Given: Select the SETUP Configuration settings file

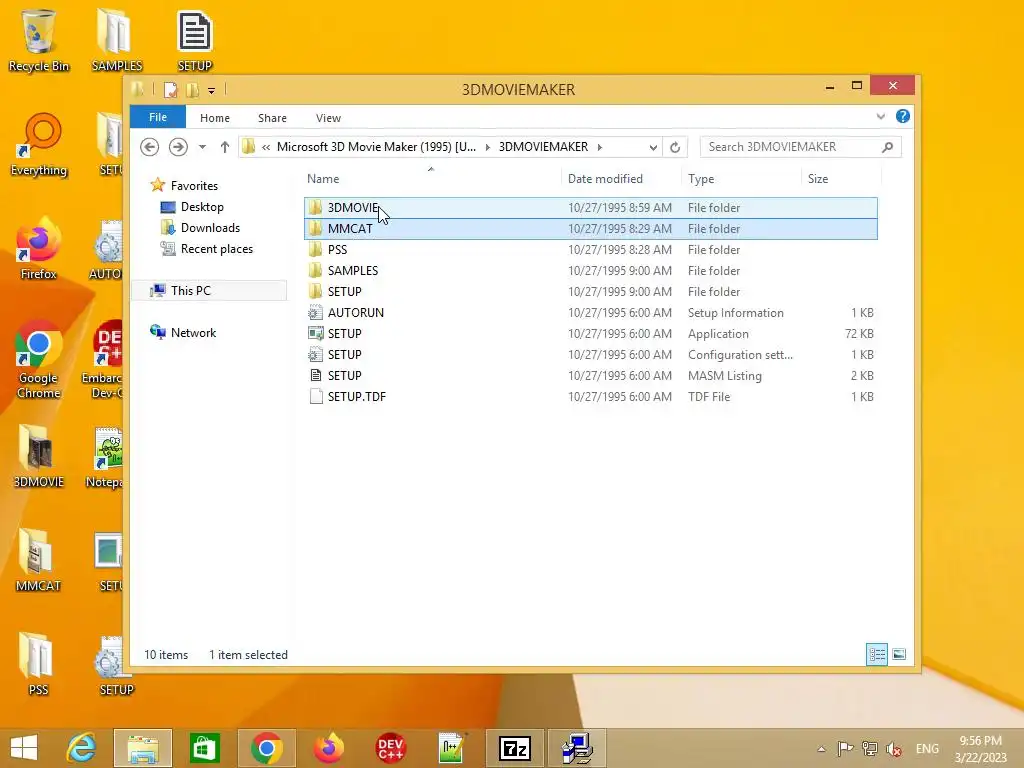Looking at the screenshot, I should coord(590,355).
